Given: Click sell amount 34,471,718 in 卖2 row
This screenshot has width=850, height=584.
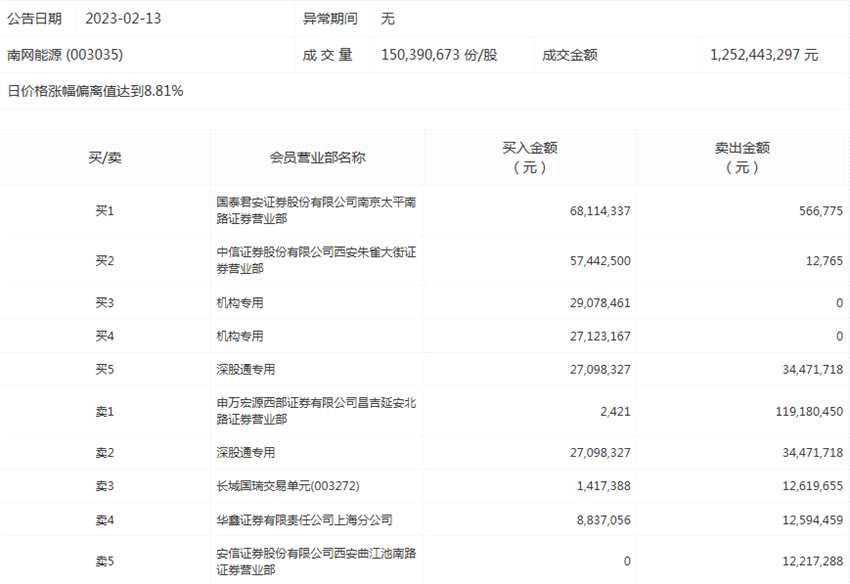Looking at the screenshot, I should pos(813,453).
